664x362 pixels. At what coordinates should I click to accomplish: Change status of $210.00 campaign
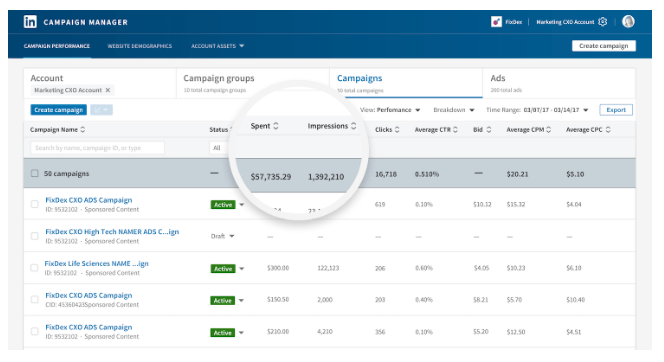point(241,332)
